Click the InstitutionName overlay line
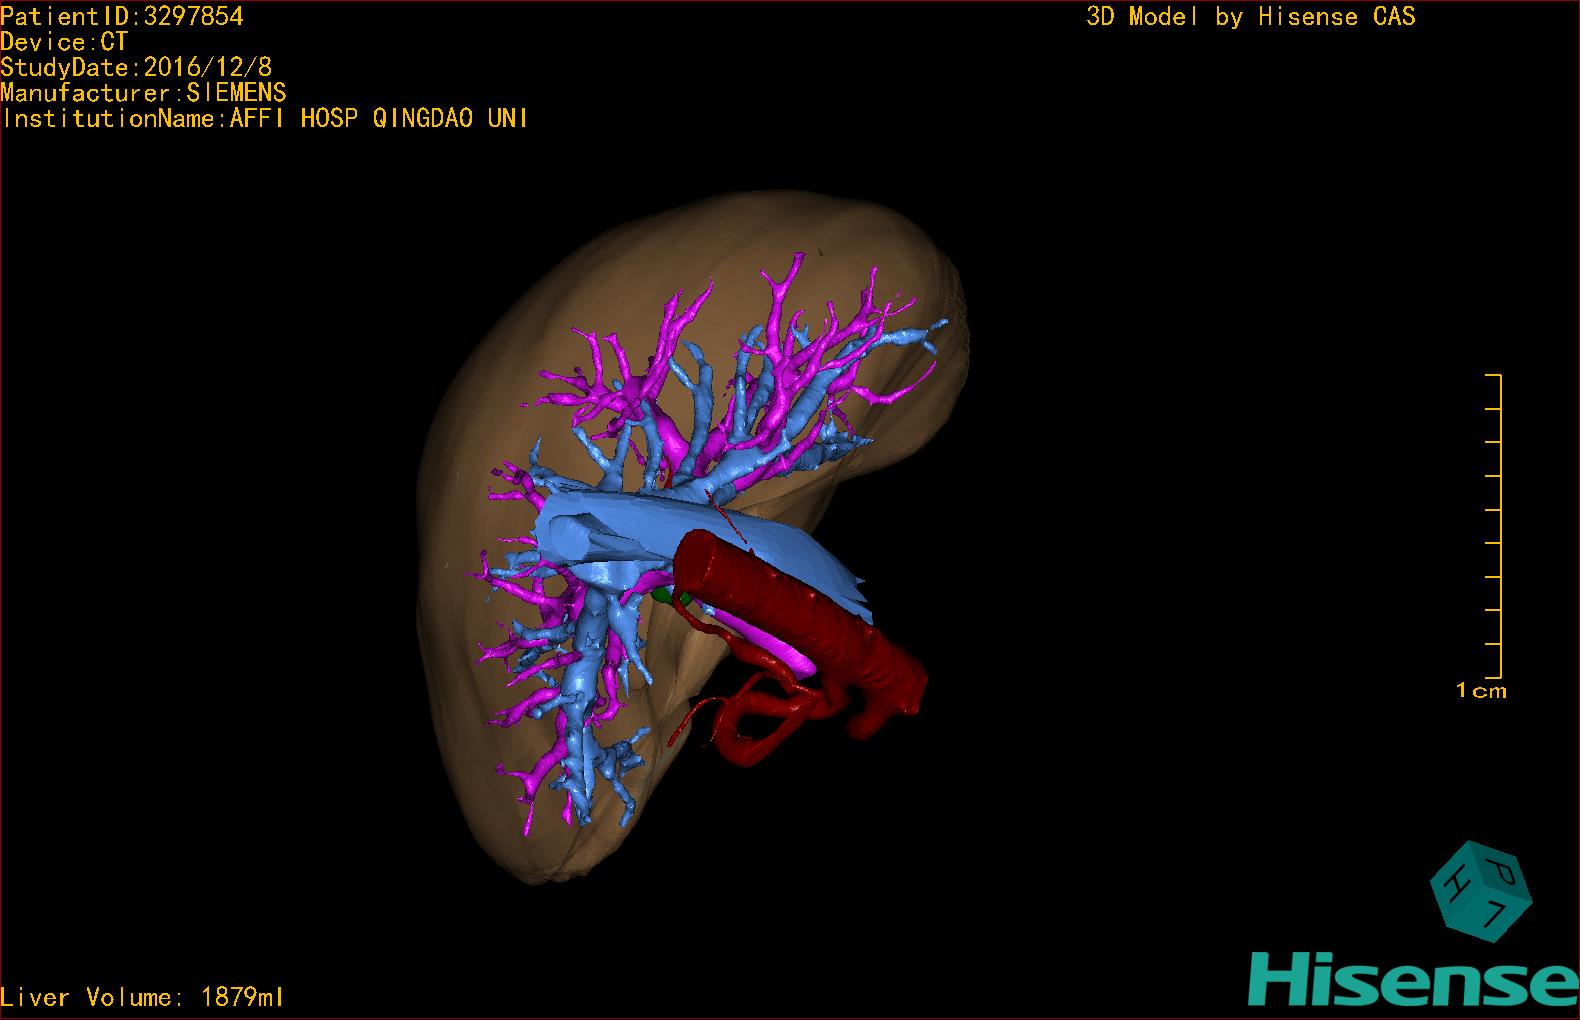 pos(264,118)
